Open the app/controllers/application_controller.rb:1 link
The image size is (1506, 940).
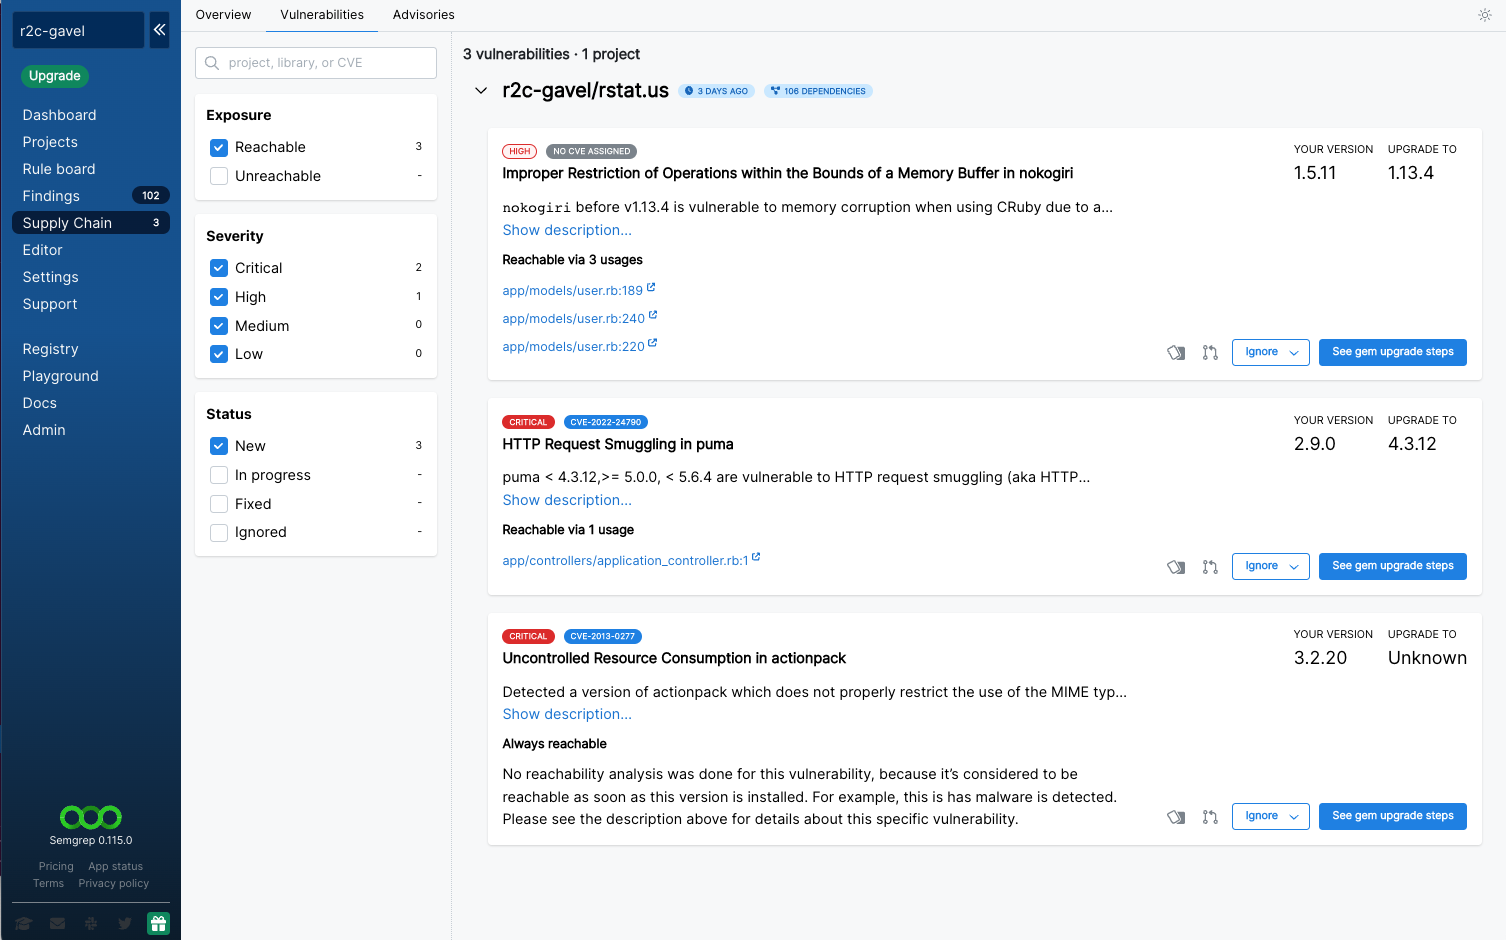[625, 561]
